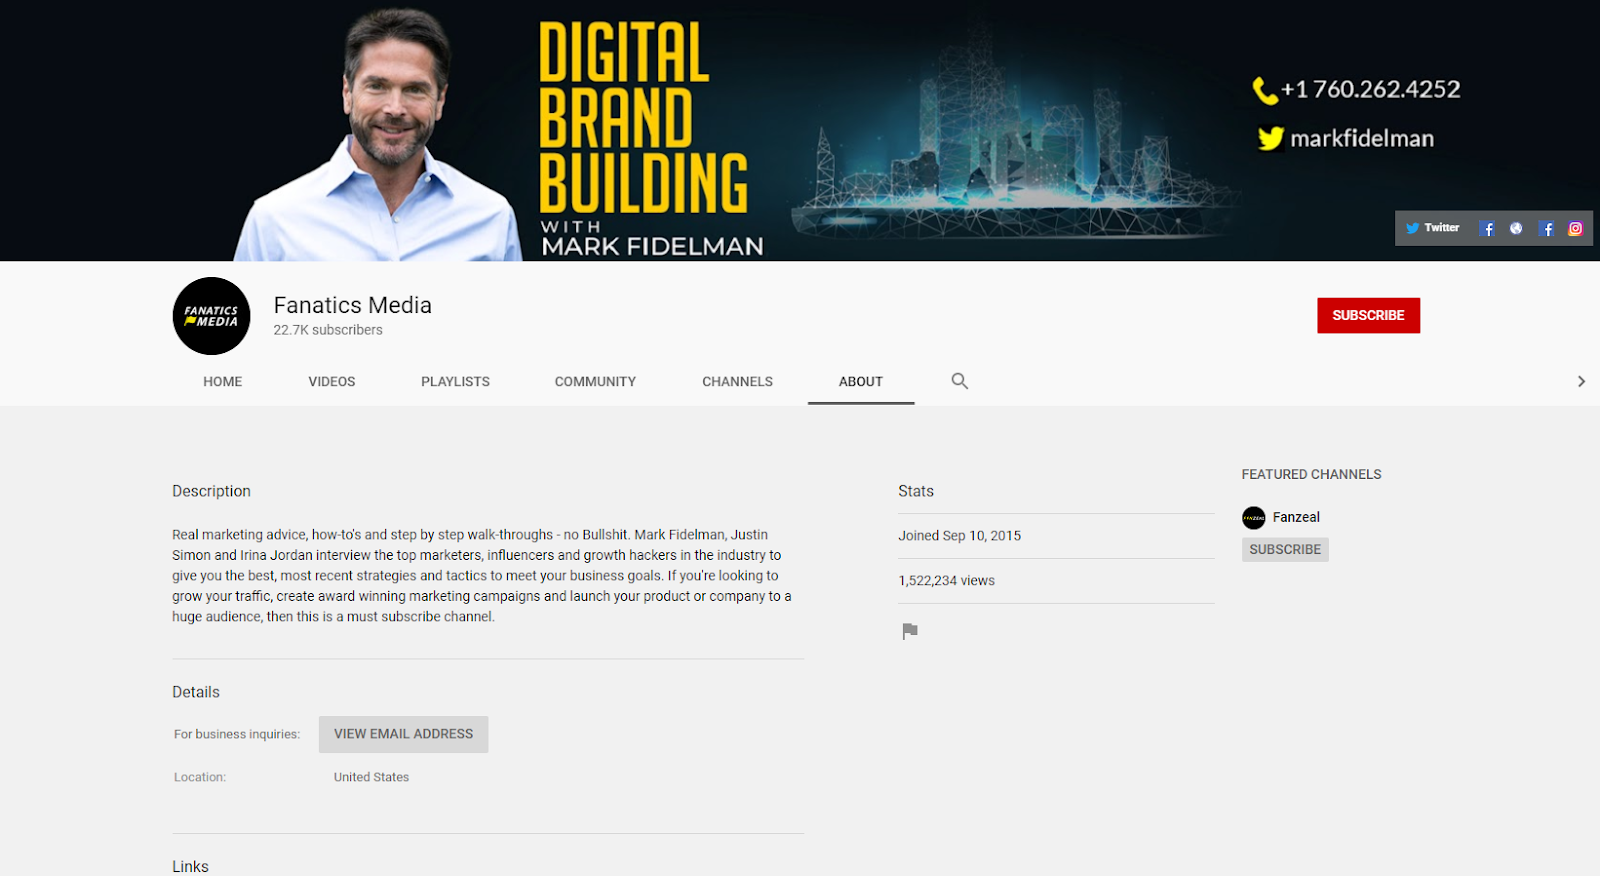Viewport: 1600px width, 876px height.
Task: Report the channel using the flag icon
Action: [x=910, y=631]
